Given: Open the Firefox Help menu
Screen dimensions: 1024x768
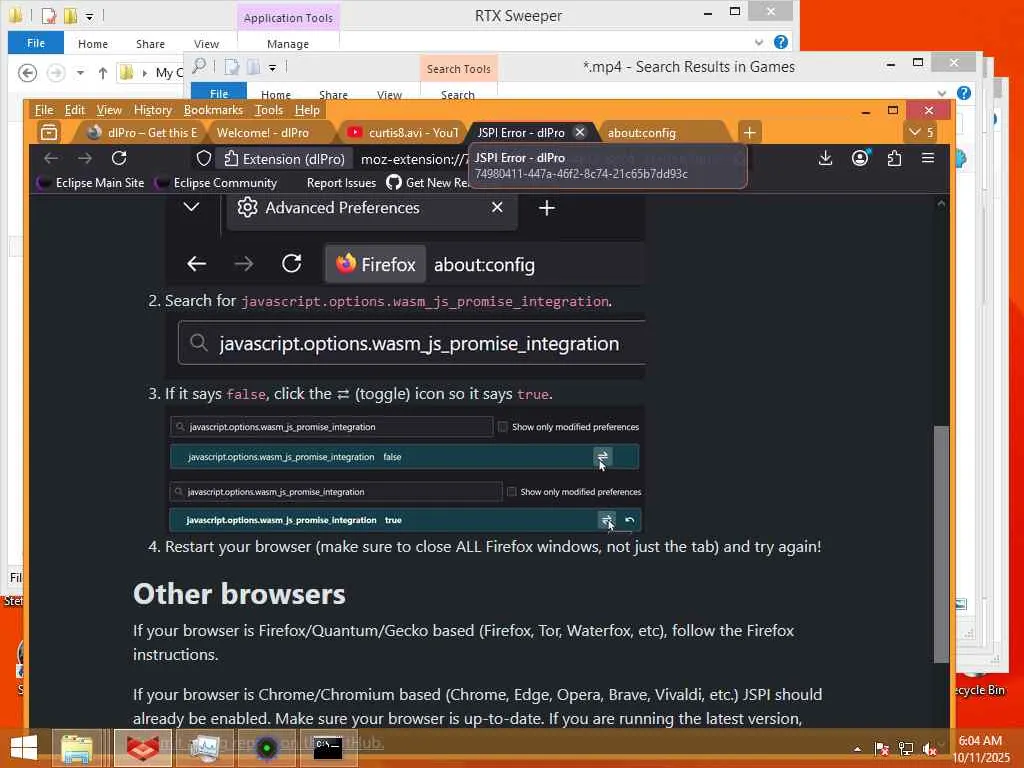Looking at the screenshot, I should 307,110.
